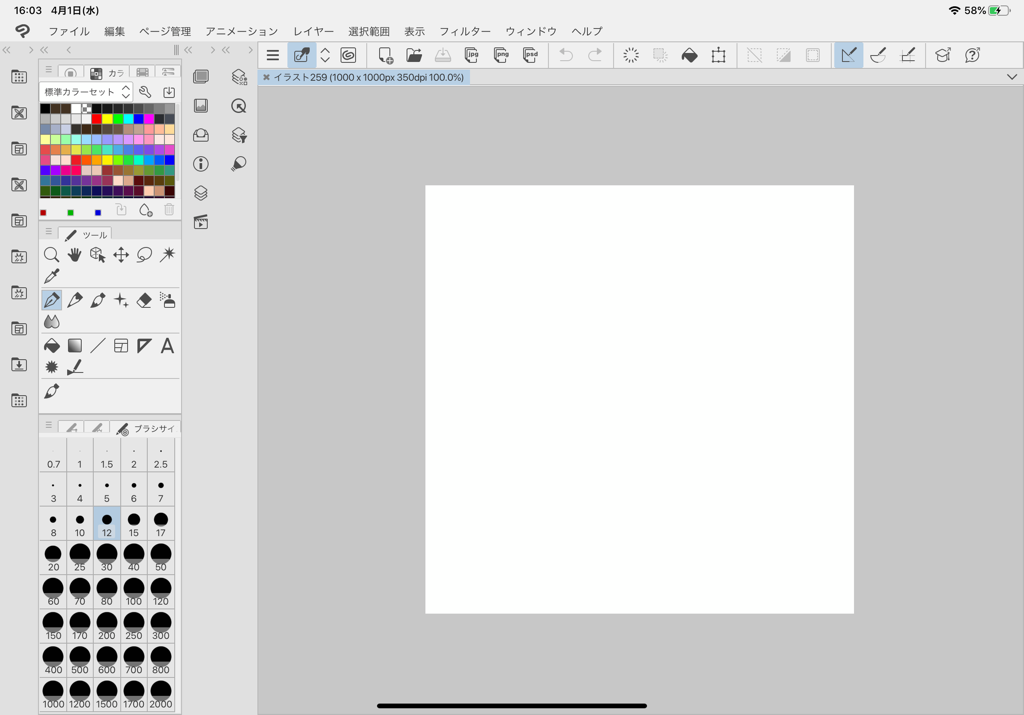Click the Transform scale toolbar icon

pos(718,56)
